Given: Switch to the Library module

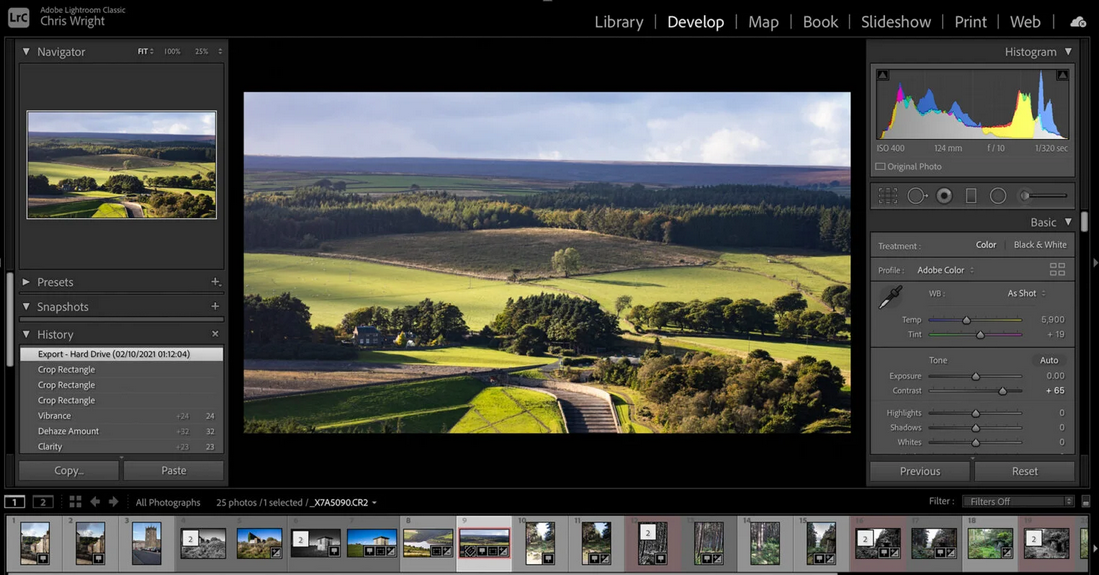Looking at the screenshot, I should 619,22.
